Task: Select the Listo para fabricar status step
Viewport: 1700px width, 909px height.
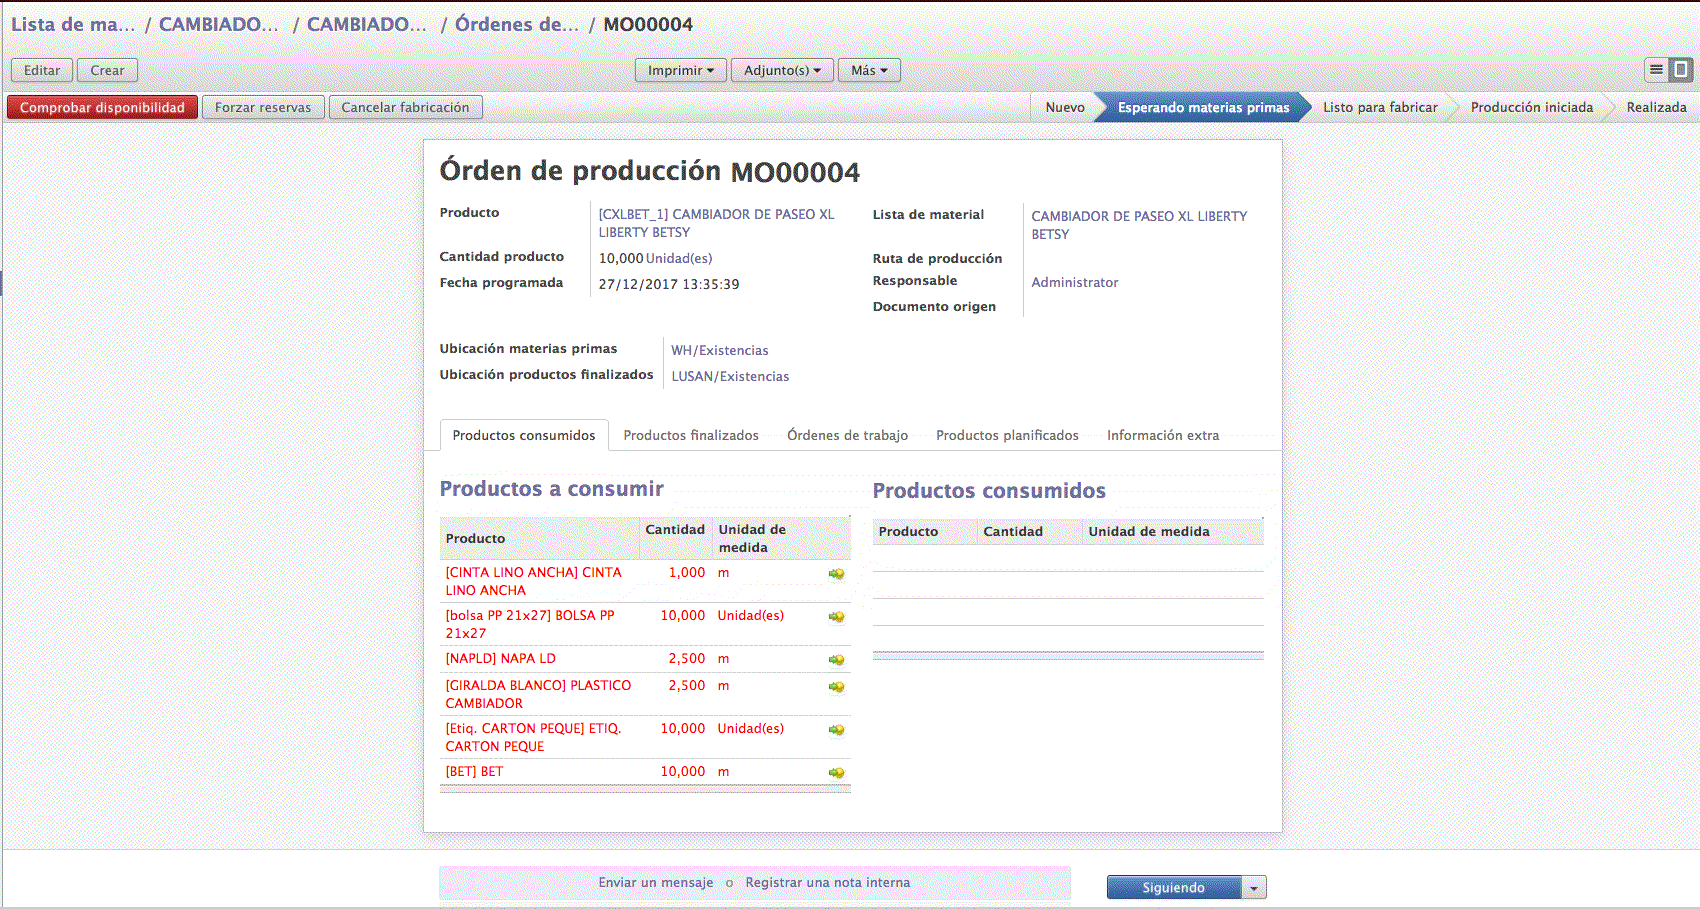Action: [x=1379, y=107]
